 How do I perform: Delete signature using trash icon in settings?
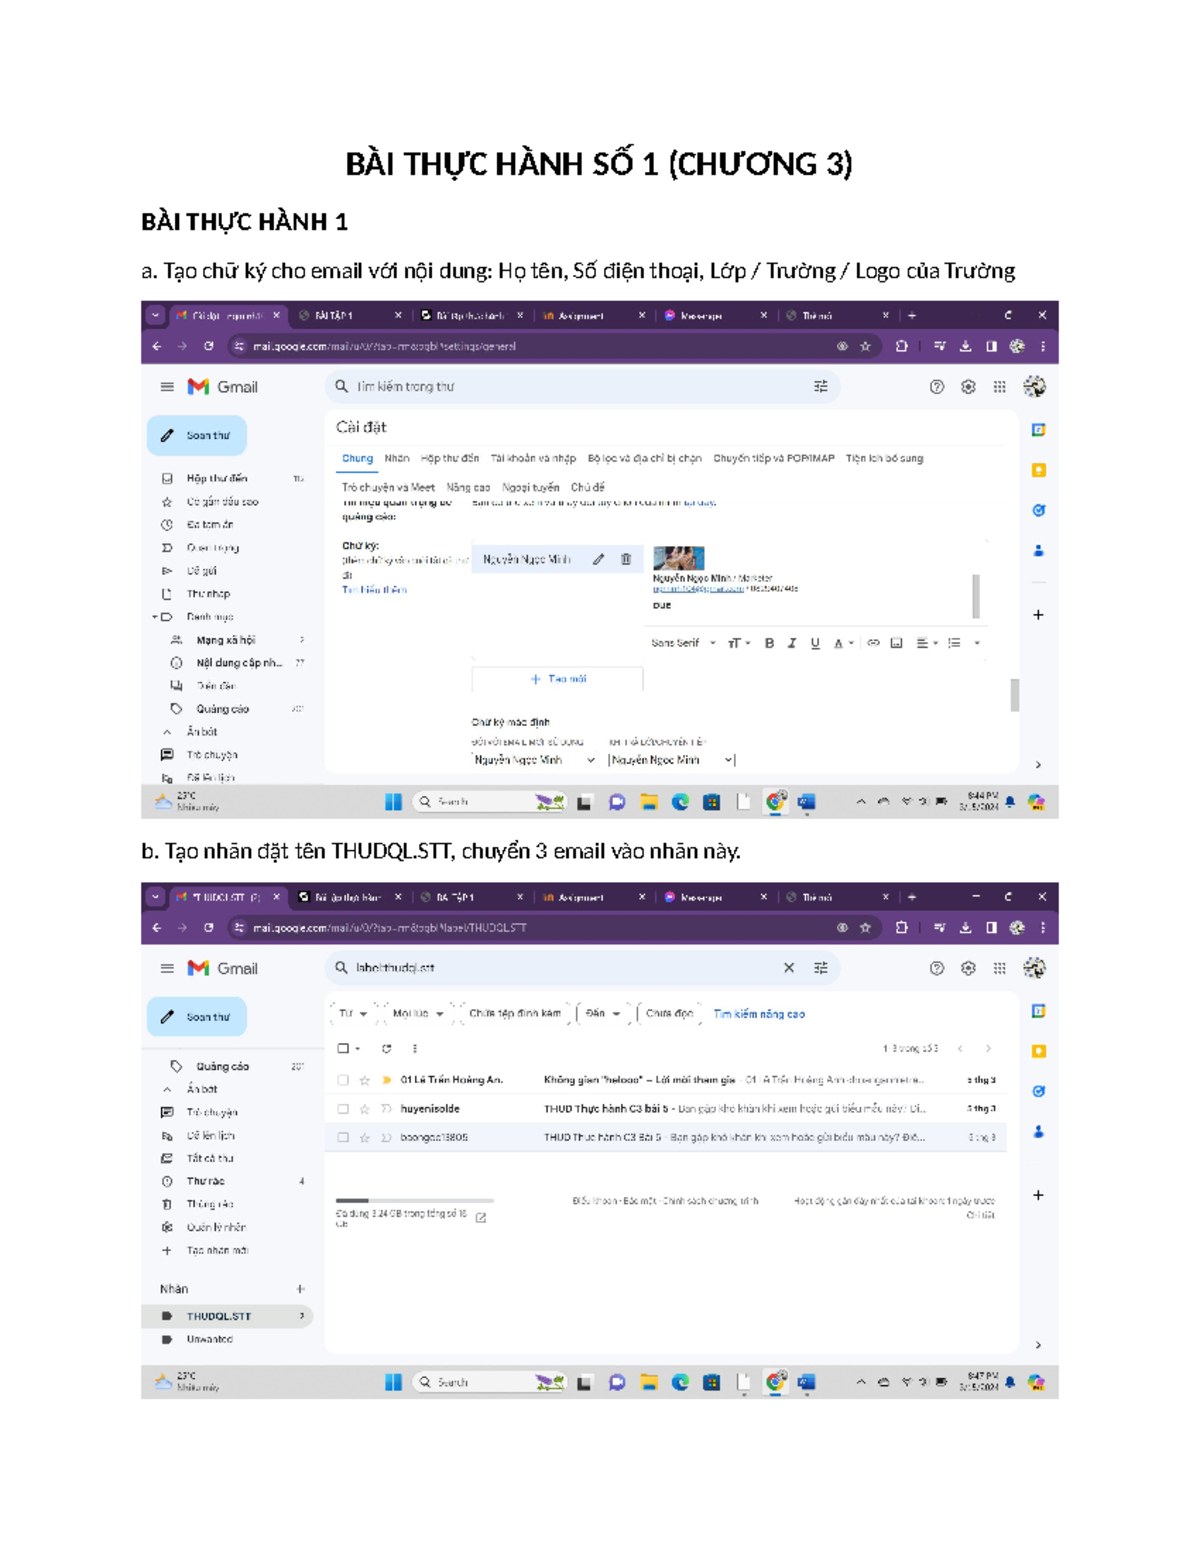[x=626, y=560]
